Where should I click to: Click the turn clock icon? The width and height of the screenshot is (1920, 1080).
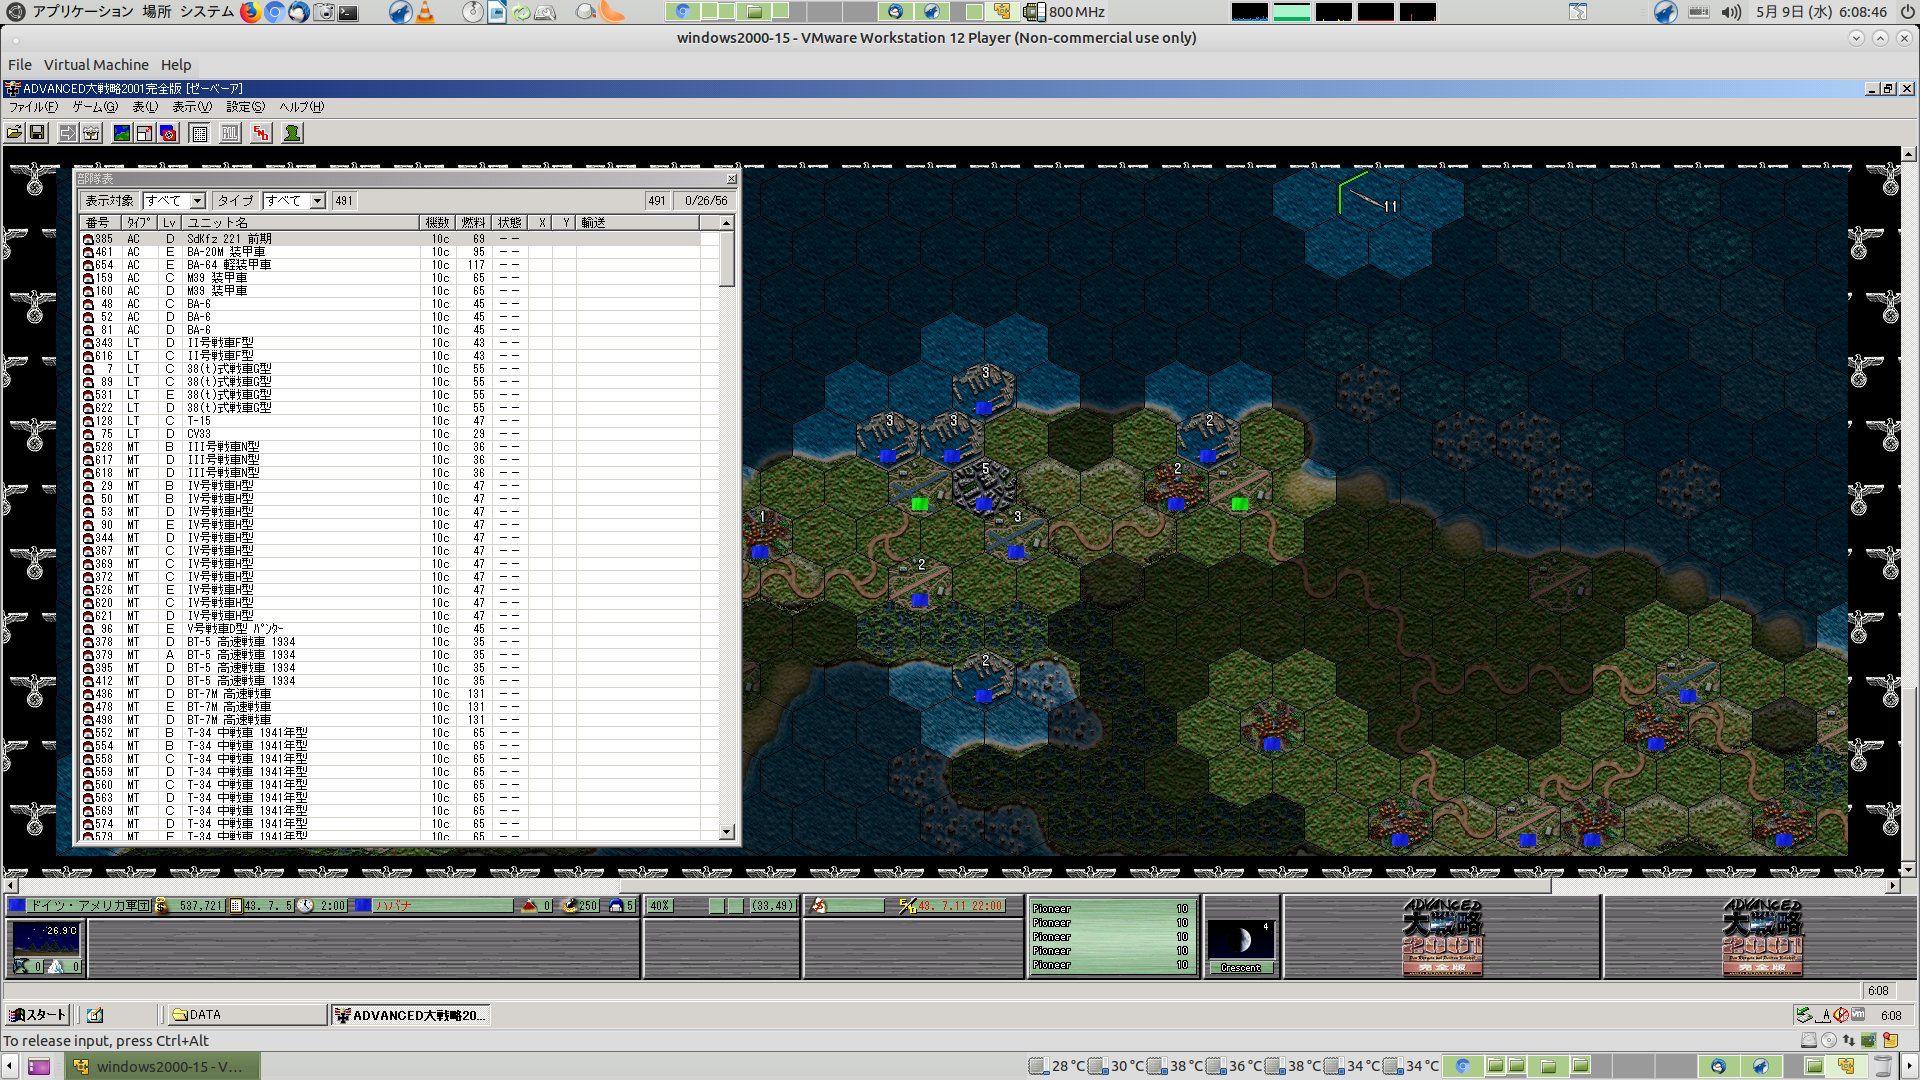click(305, 906)
